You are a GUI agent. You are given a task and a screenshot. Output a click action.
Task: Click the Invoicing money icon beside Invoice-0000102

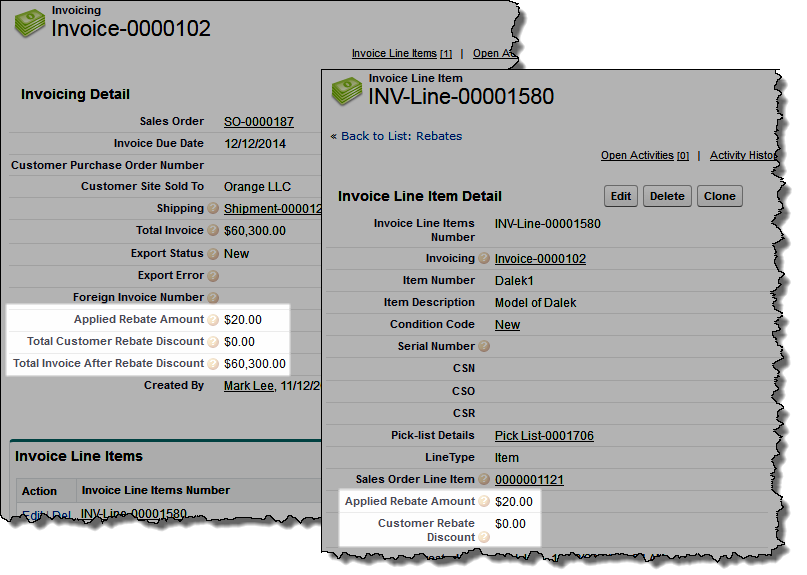coord(30,23)
